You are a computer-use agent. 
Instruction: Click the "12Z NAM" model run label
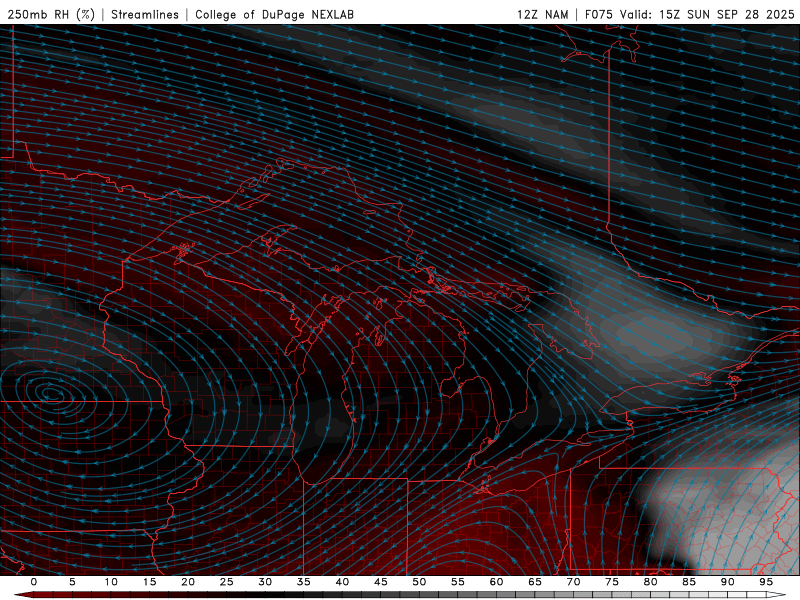pyautogui.click(x=542, y=14)
